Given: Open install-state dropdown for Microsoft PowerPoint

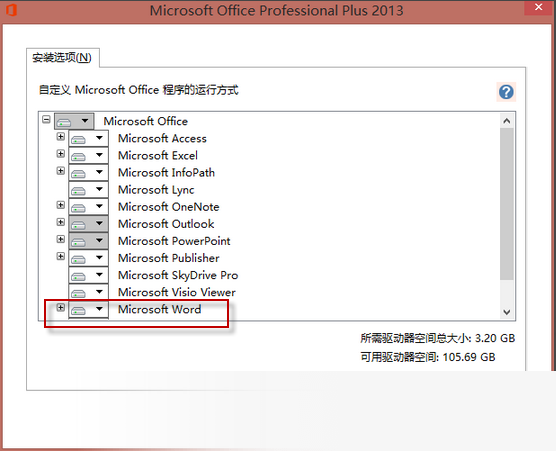Looking at the screenshot, I should click(88, 241).
